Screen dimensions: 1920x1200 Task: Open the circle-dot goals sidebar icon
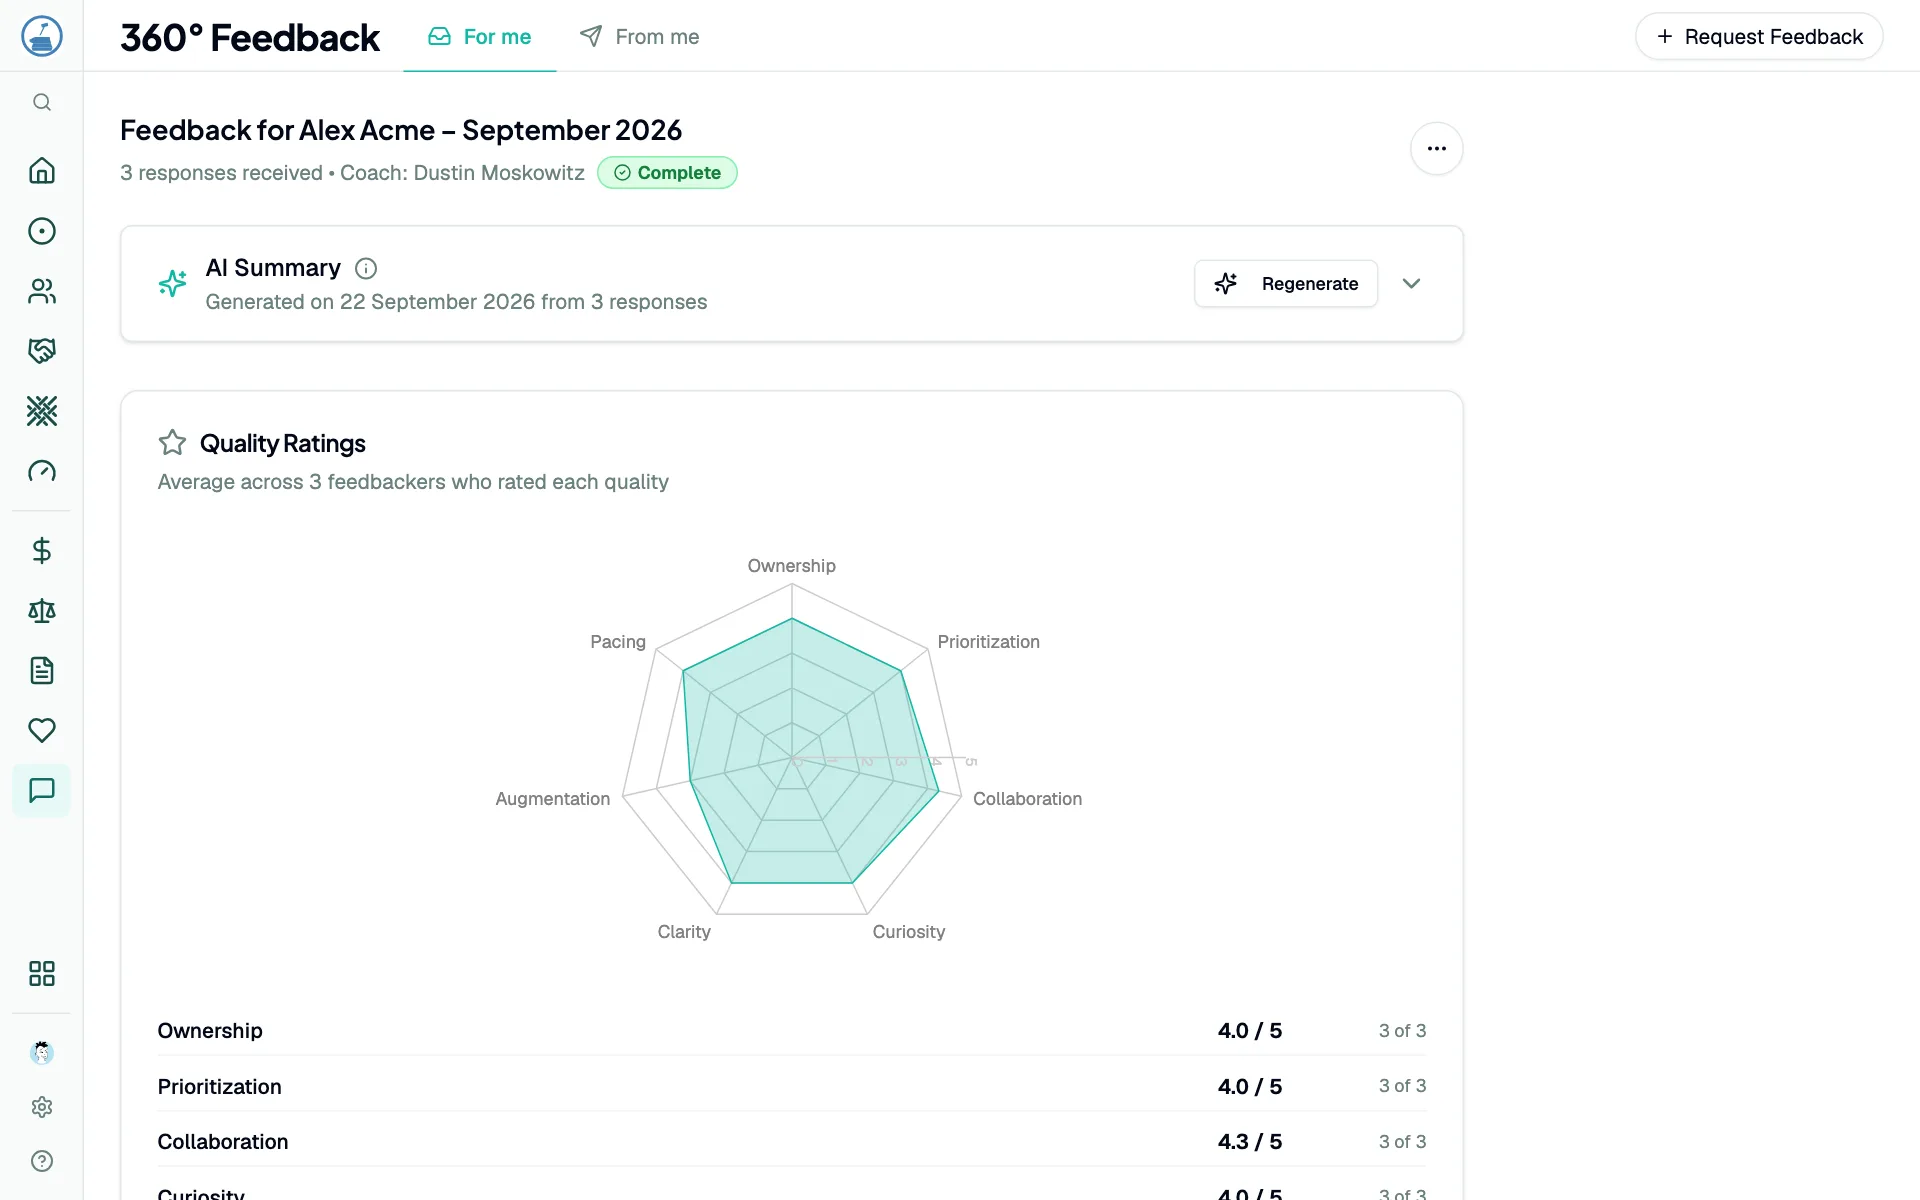tap(42, 231)
